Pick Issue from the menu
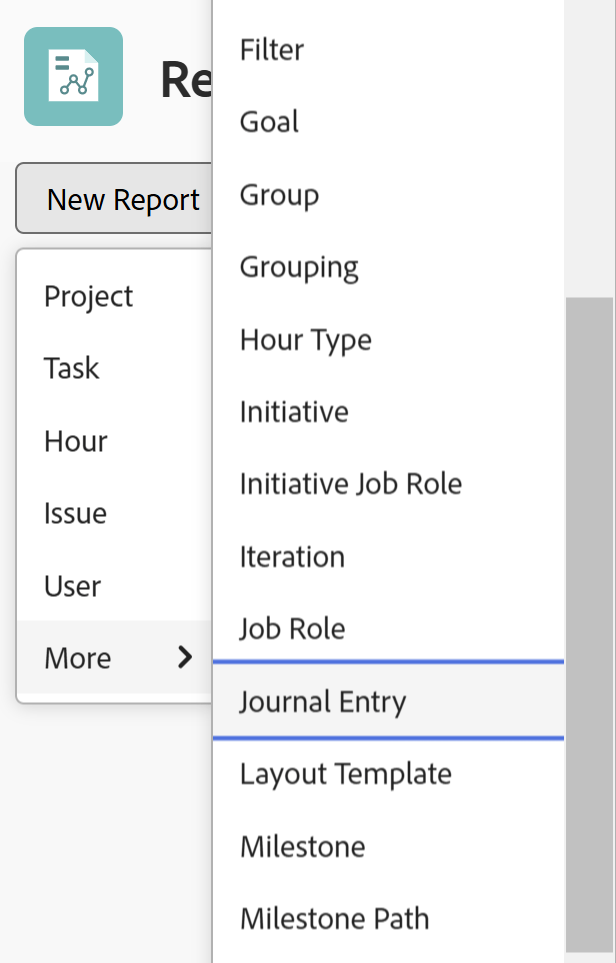616x963 pixels. click(76, 513)
